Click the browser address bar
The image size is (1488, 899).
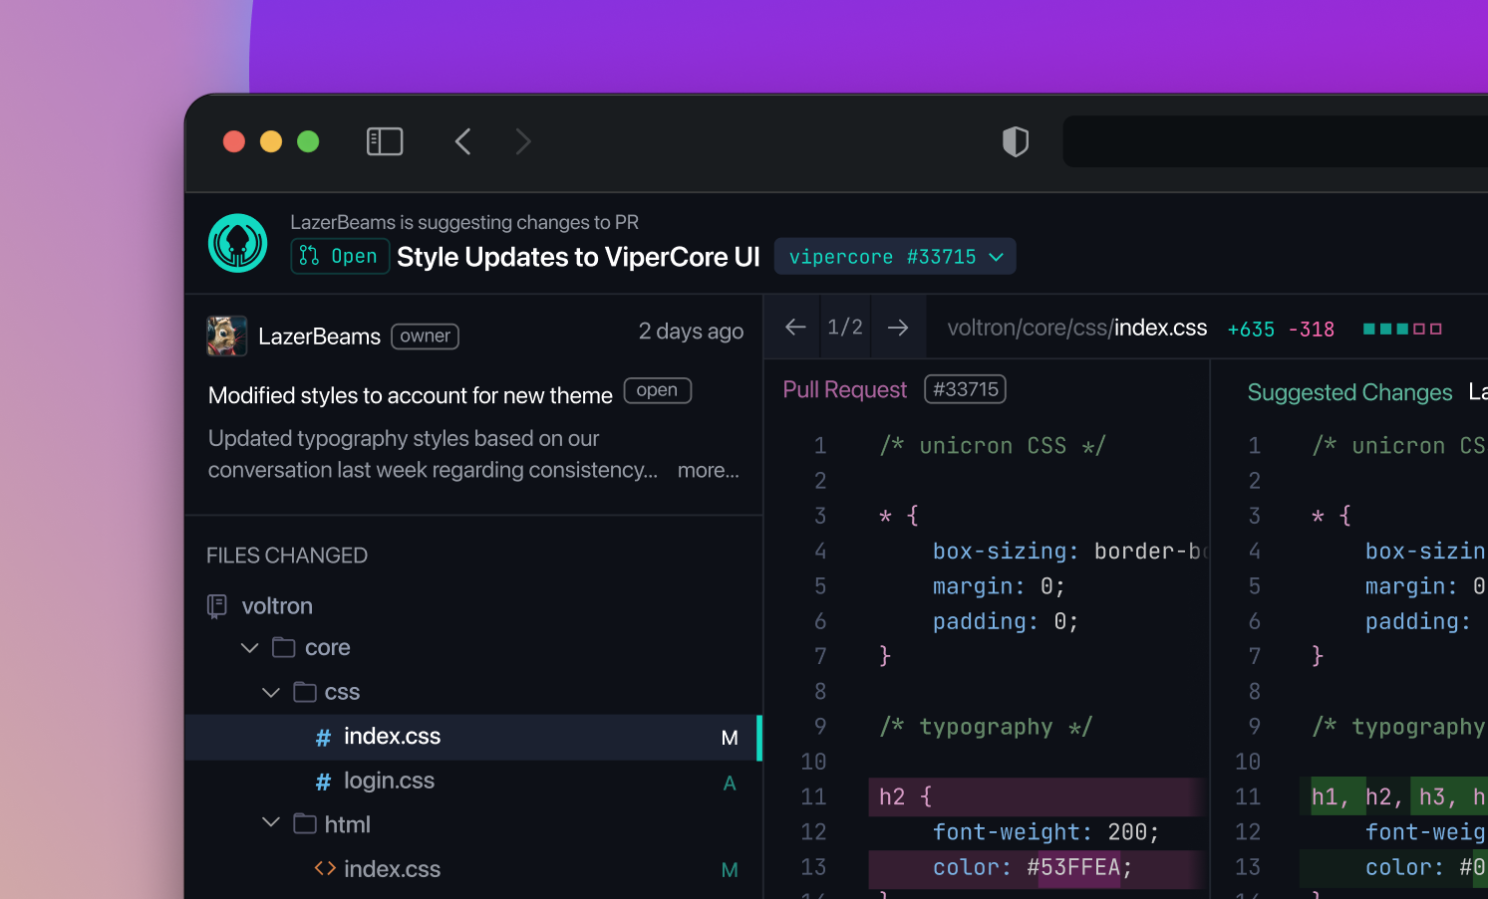pyautogui.click(x=1275, y=141)
